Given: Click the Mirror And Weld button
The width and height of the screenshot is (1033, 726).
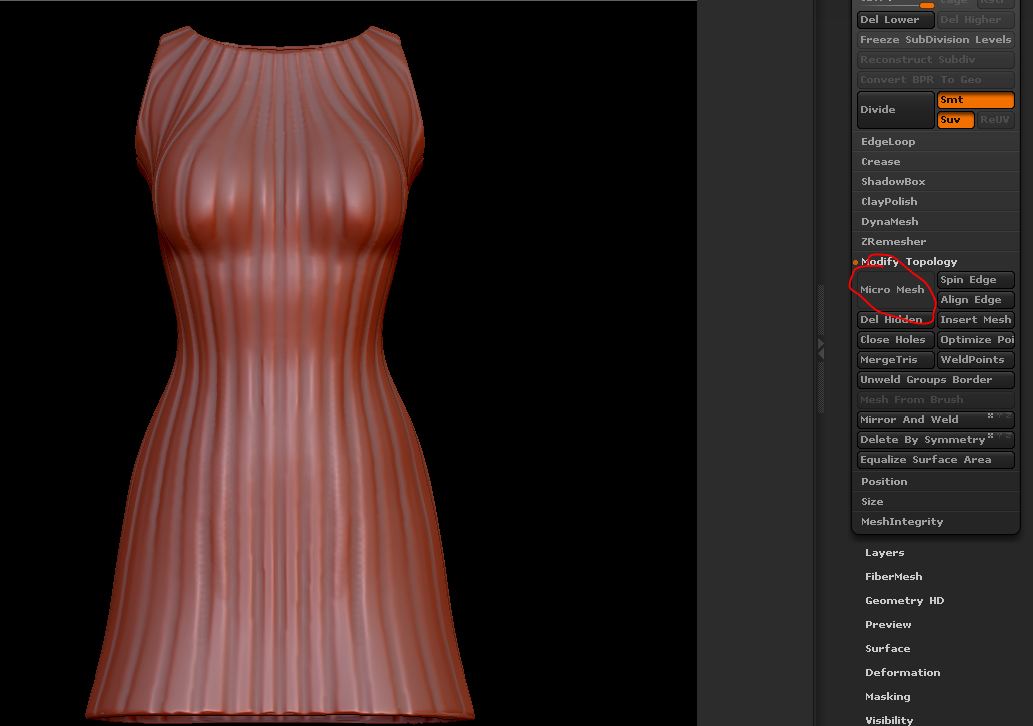Looking at the screenshot, I should point(935,420).
